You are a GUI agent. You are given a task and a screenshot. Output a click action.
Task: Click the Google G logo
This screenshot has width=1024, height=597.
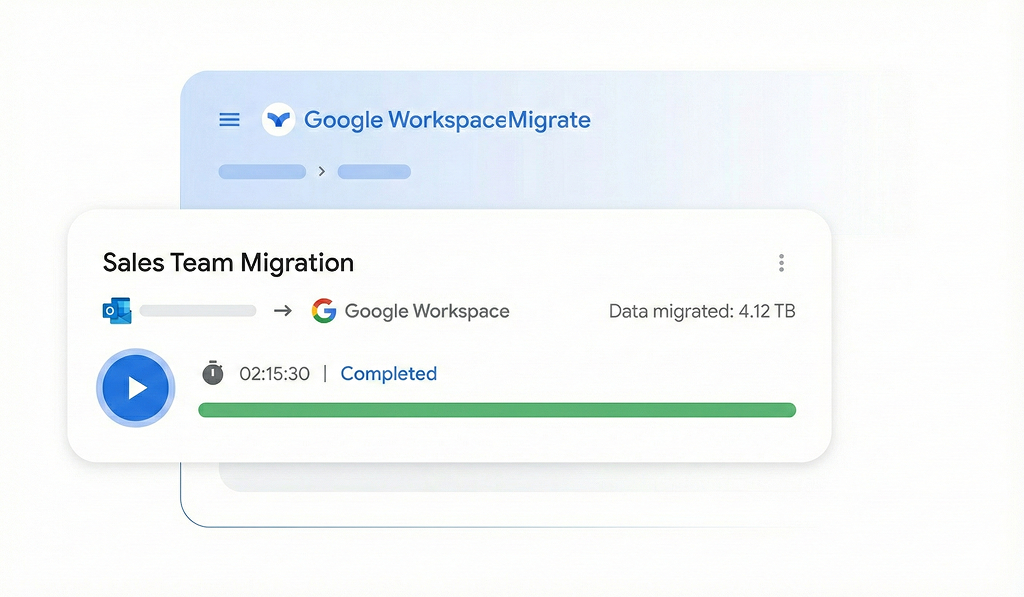[323, 311]
